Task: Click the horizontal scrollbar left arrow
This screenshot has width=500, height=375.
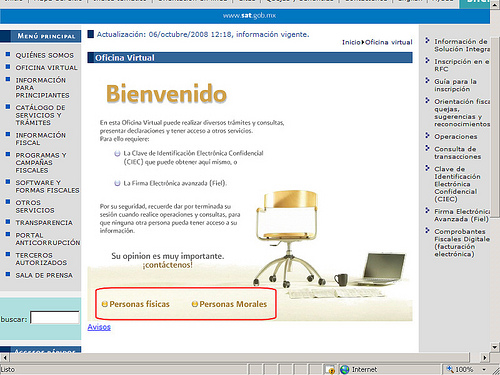Action: pyautogui.click(x=5, y=358)
